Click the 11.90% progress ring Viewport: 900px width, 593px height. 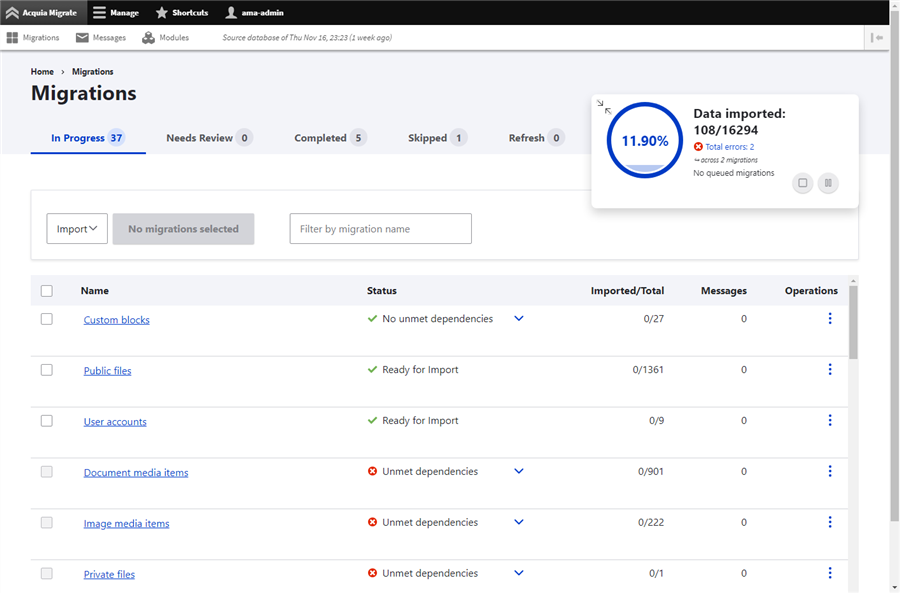pos(644,140)
